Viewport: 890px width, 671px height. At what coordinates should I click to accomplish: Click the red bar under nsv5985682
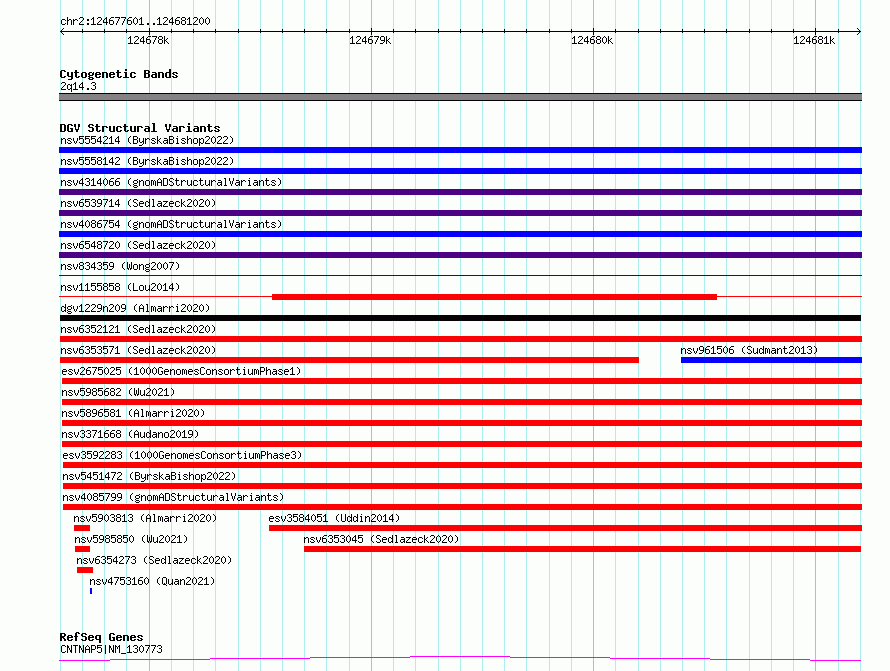point(461,402)
